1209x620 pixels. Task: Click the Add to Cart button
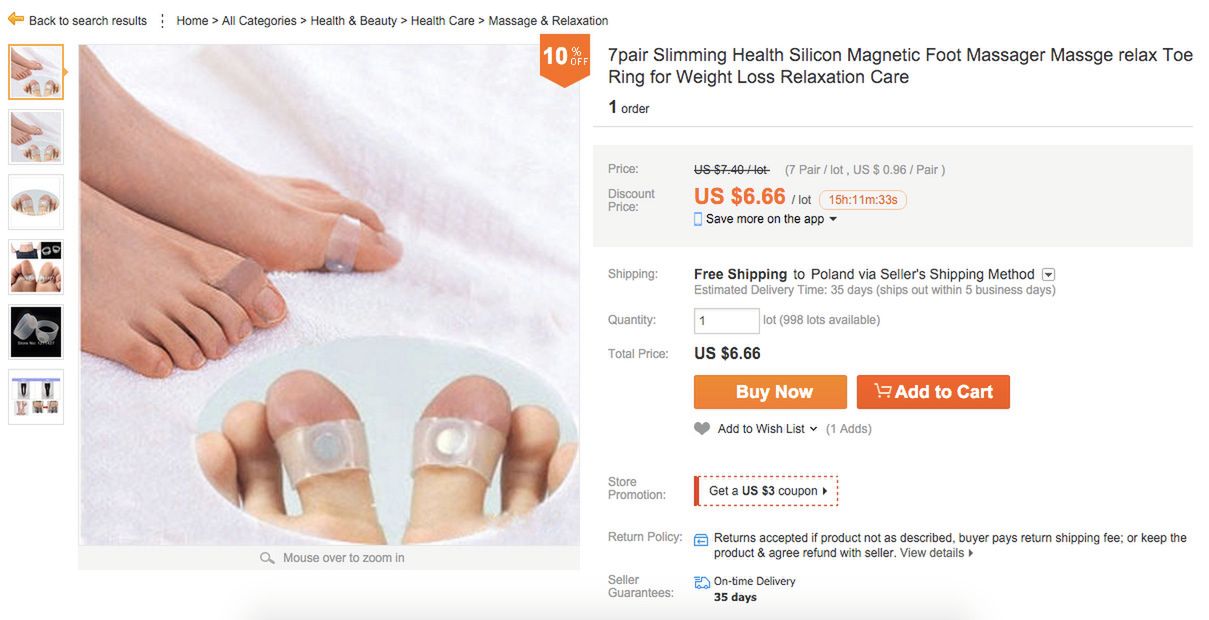[x=933, y=392]
